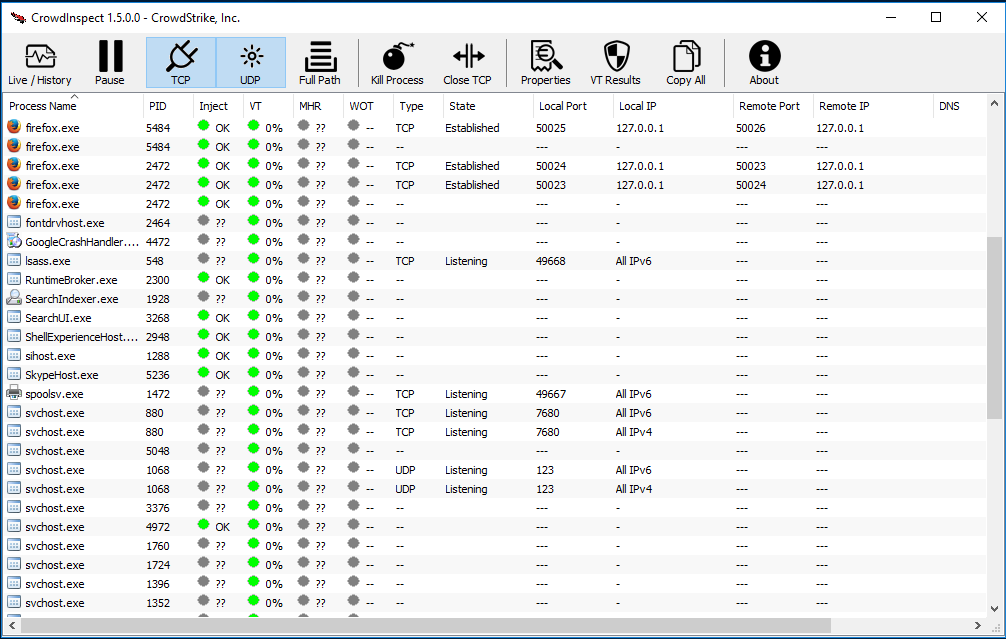This screenshot has height=639, width=1006.
Task: Click UDP type cell for All IPv6 port 123
Action: [x=405, y=470]
